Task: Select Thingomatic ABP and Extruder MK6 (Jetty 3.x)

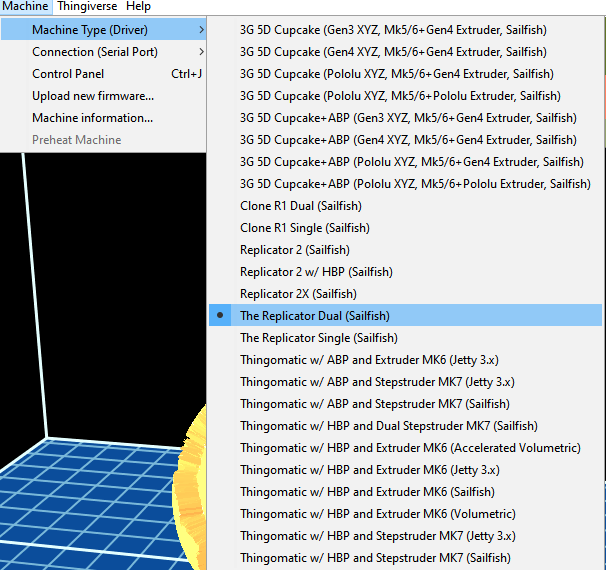Action: pyautogui.click(x=405, y=360)
